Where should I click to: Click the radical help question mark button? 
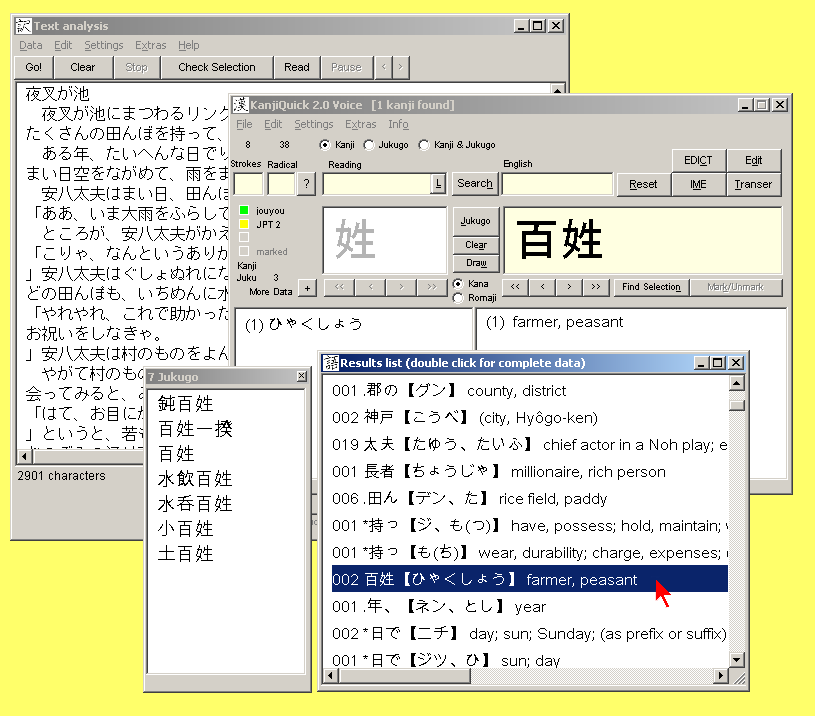click(306, 184)
